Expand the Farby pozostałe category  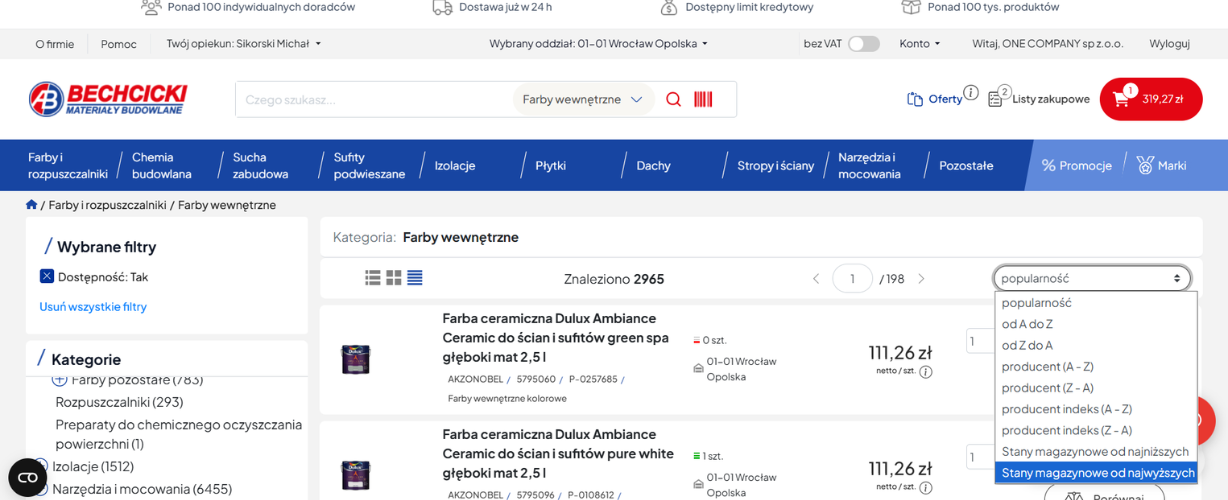pyautogui.click(x=59, y=379)
